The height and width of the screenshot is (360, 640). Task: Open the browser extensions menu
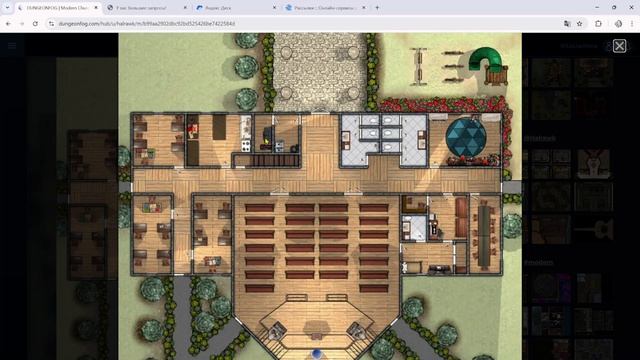coord(598,24)
